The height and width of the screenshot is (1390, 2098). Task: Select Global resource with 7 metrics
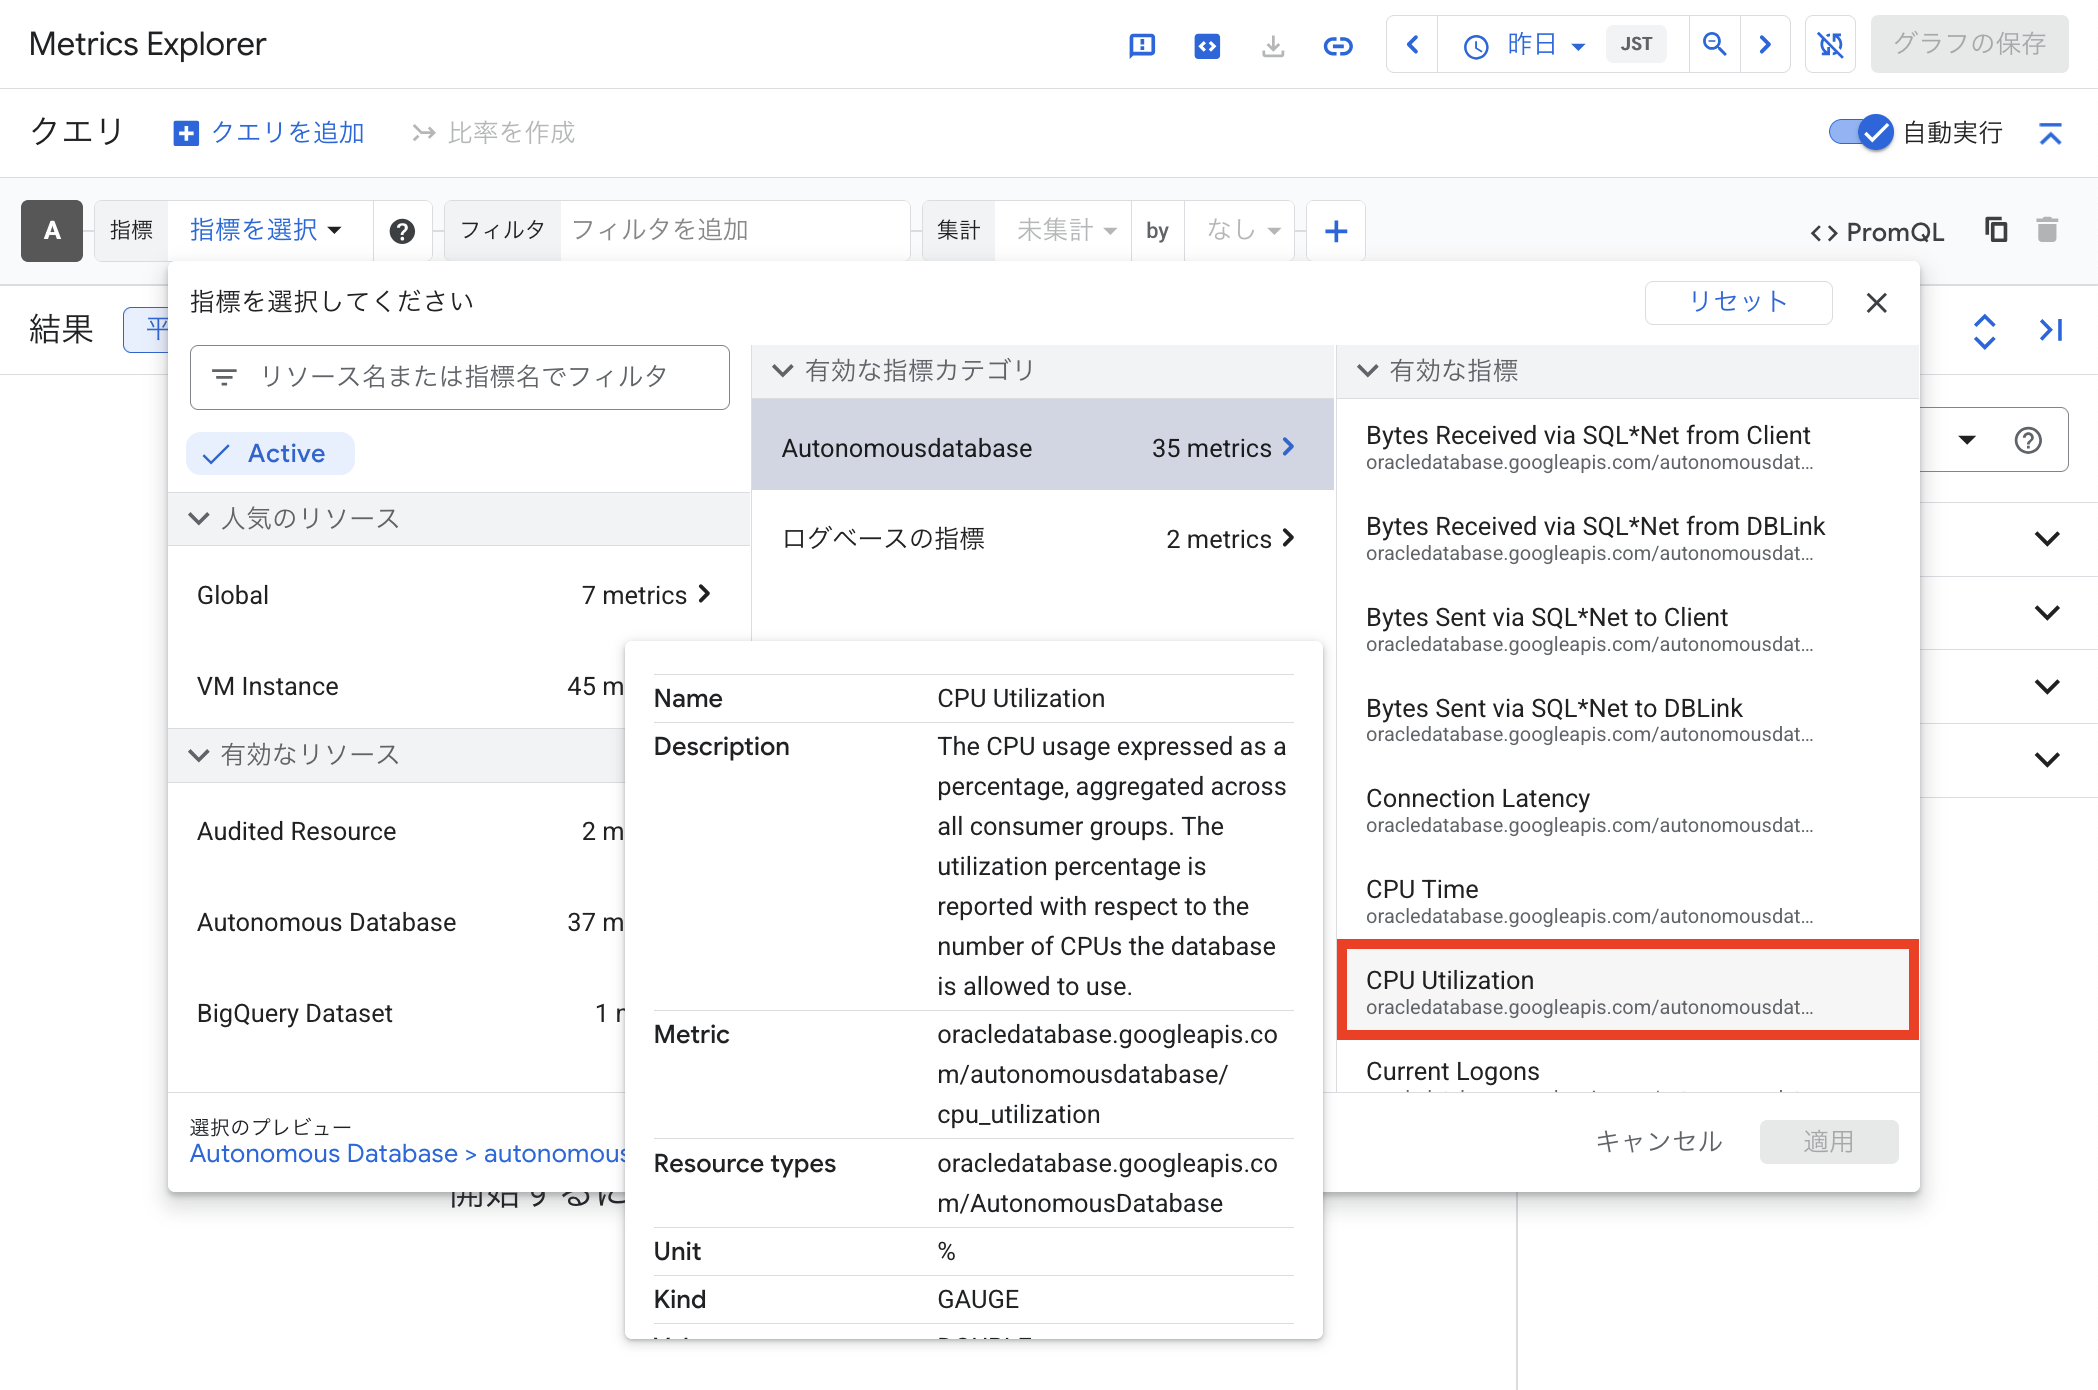click(455, 595)
